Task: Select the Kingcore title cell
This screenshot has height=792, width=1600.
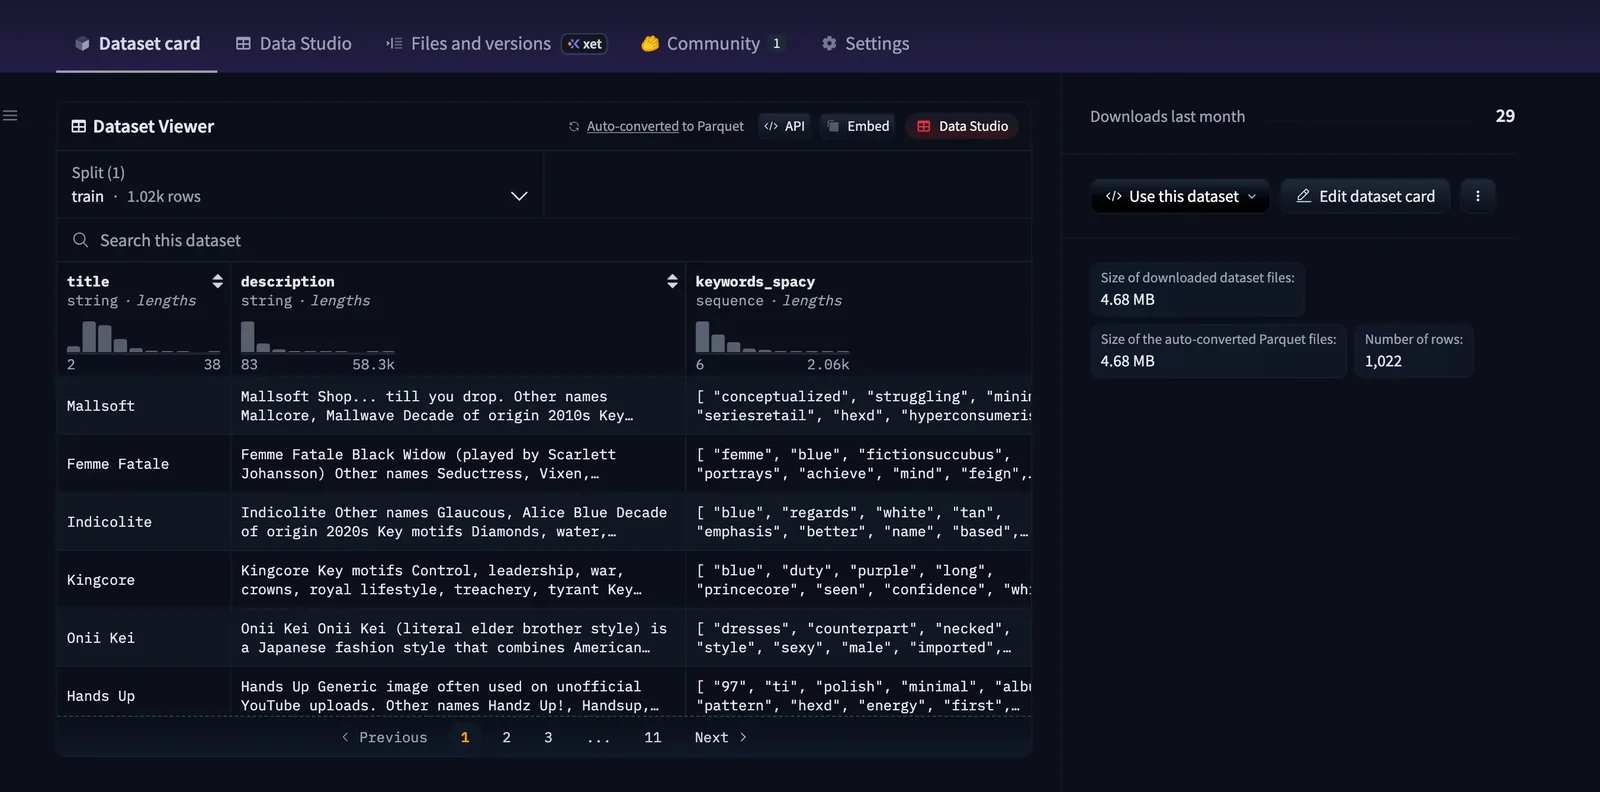Action: pyautogui.click(x=144, y=580)
